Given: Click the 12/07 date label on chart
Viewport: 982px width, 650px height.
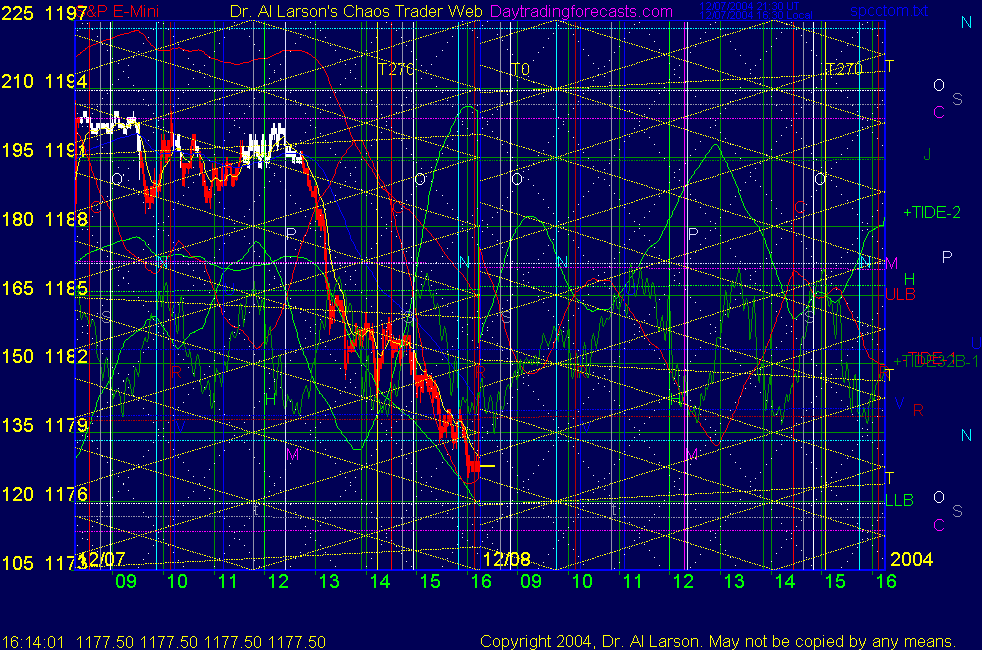Looking at the screenshot, I should (103, 559).
